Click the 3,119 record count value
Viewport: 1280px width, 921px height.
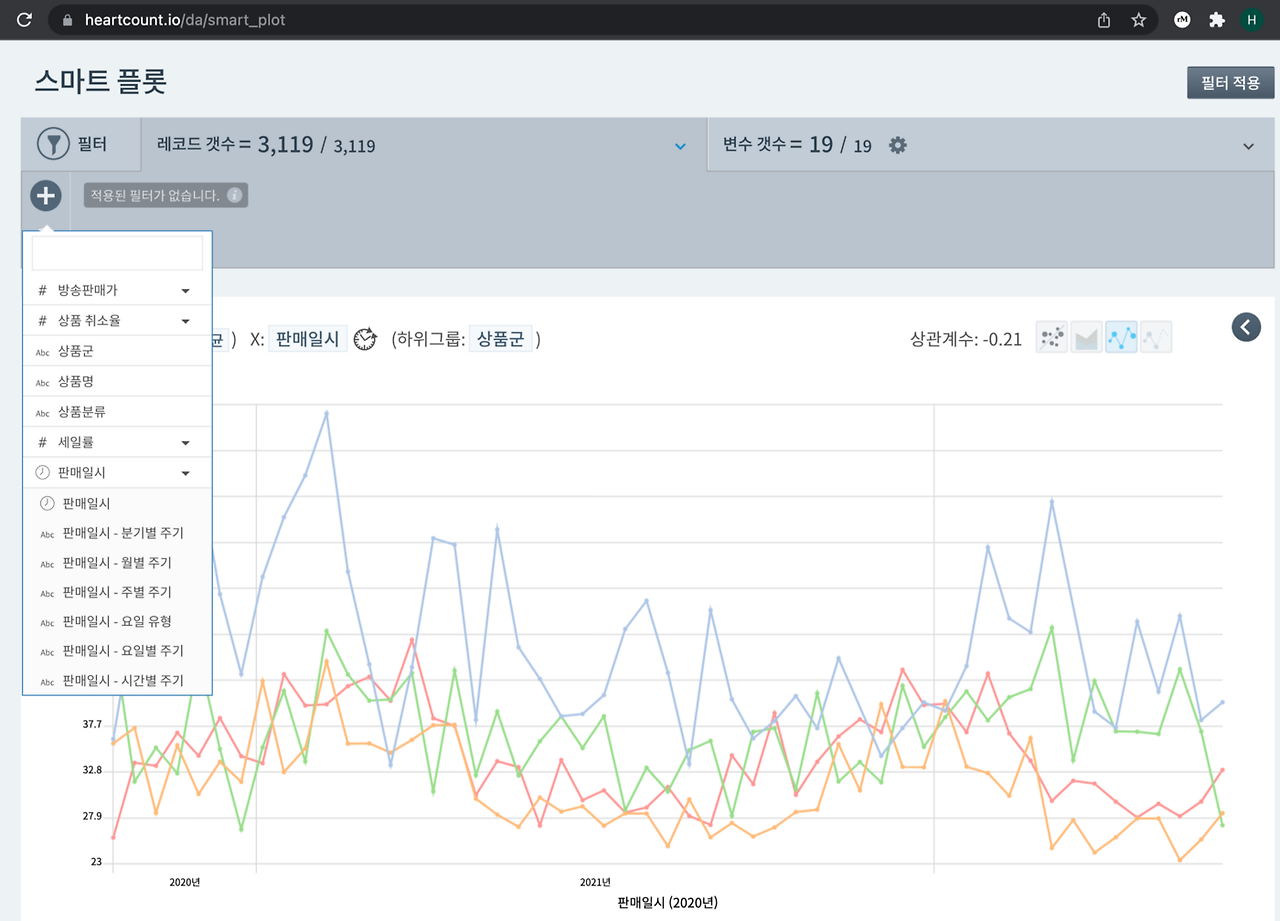point(285,145)
